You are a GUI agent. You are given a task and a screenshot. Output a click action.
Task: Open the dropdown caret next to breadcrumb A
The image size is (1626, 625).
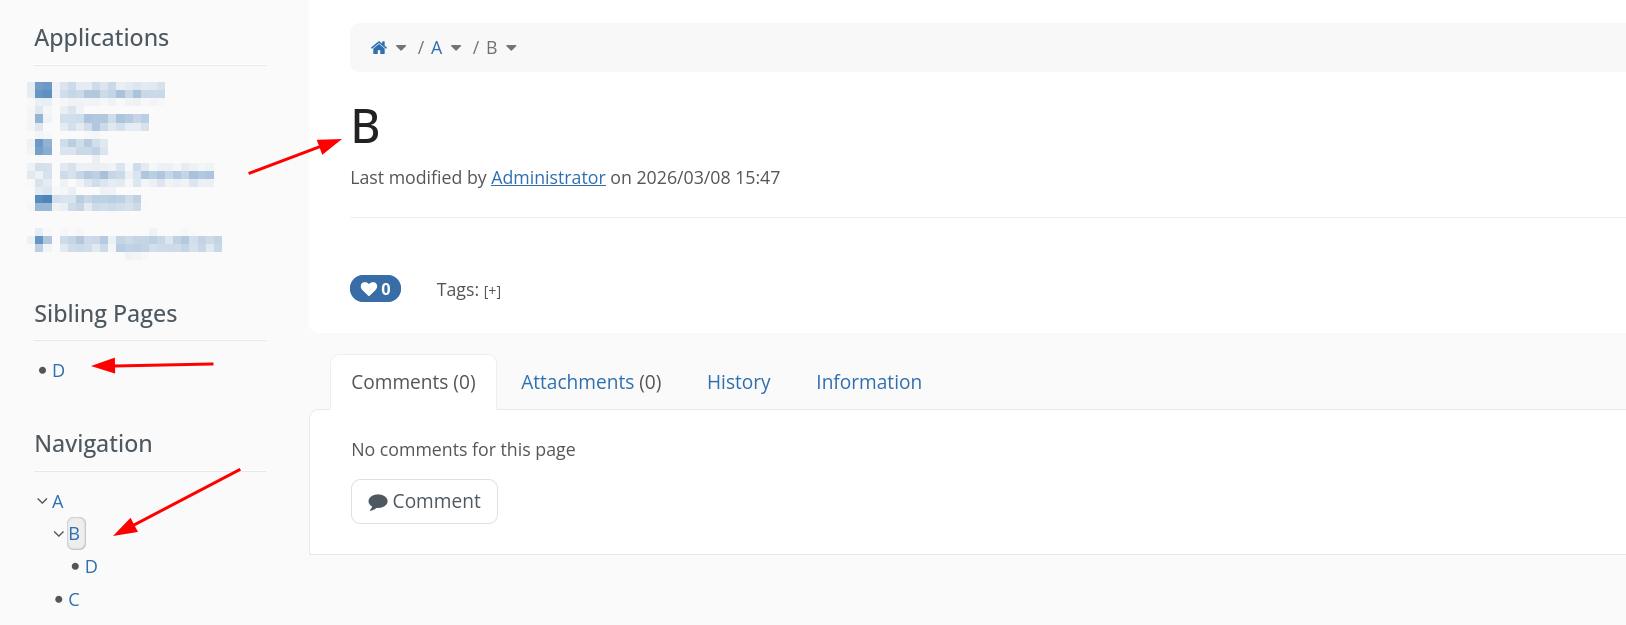[x=456, y=48]
